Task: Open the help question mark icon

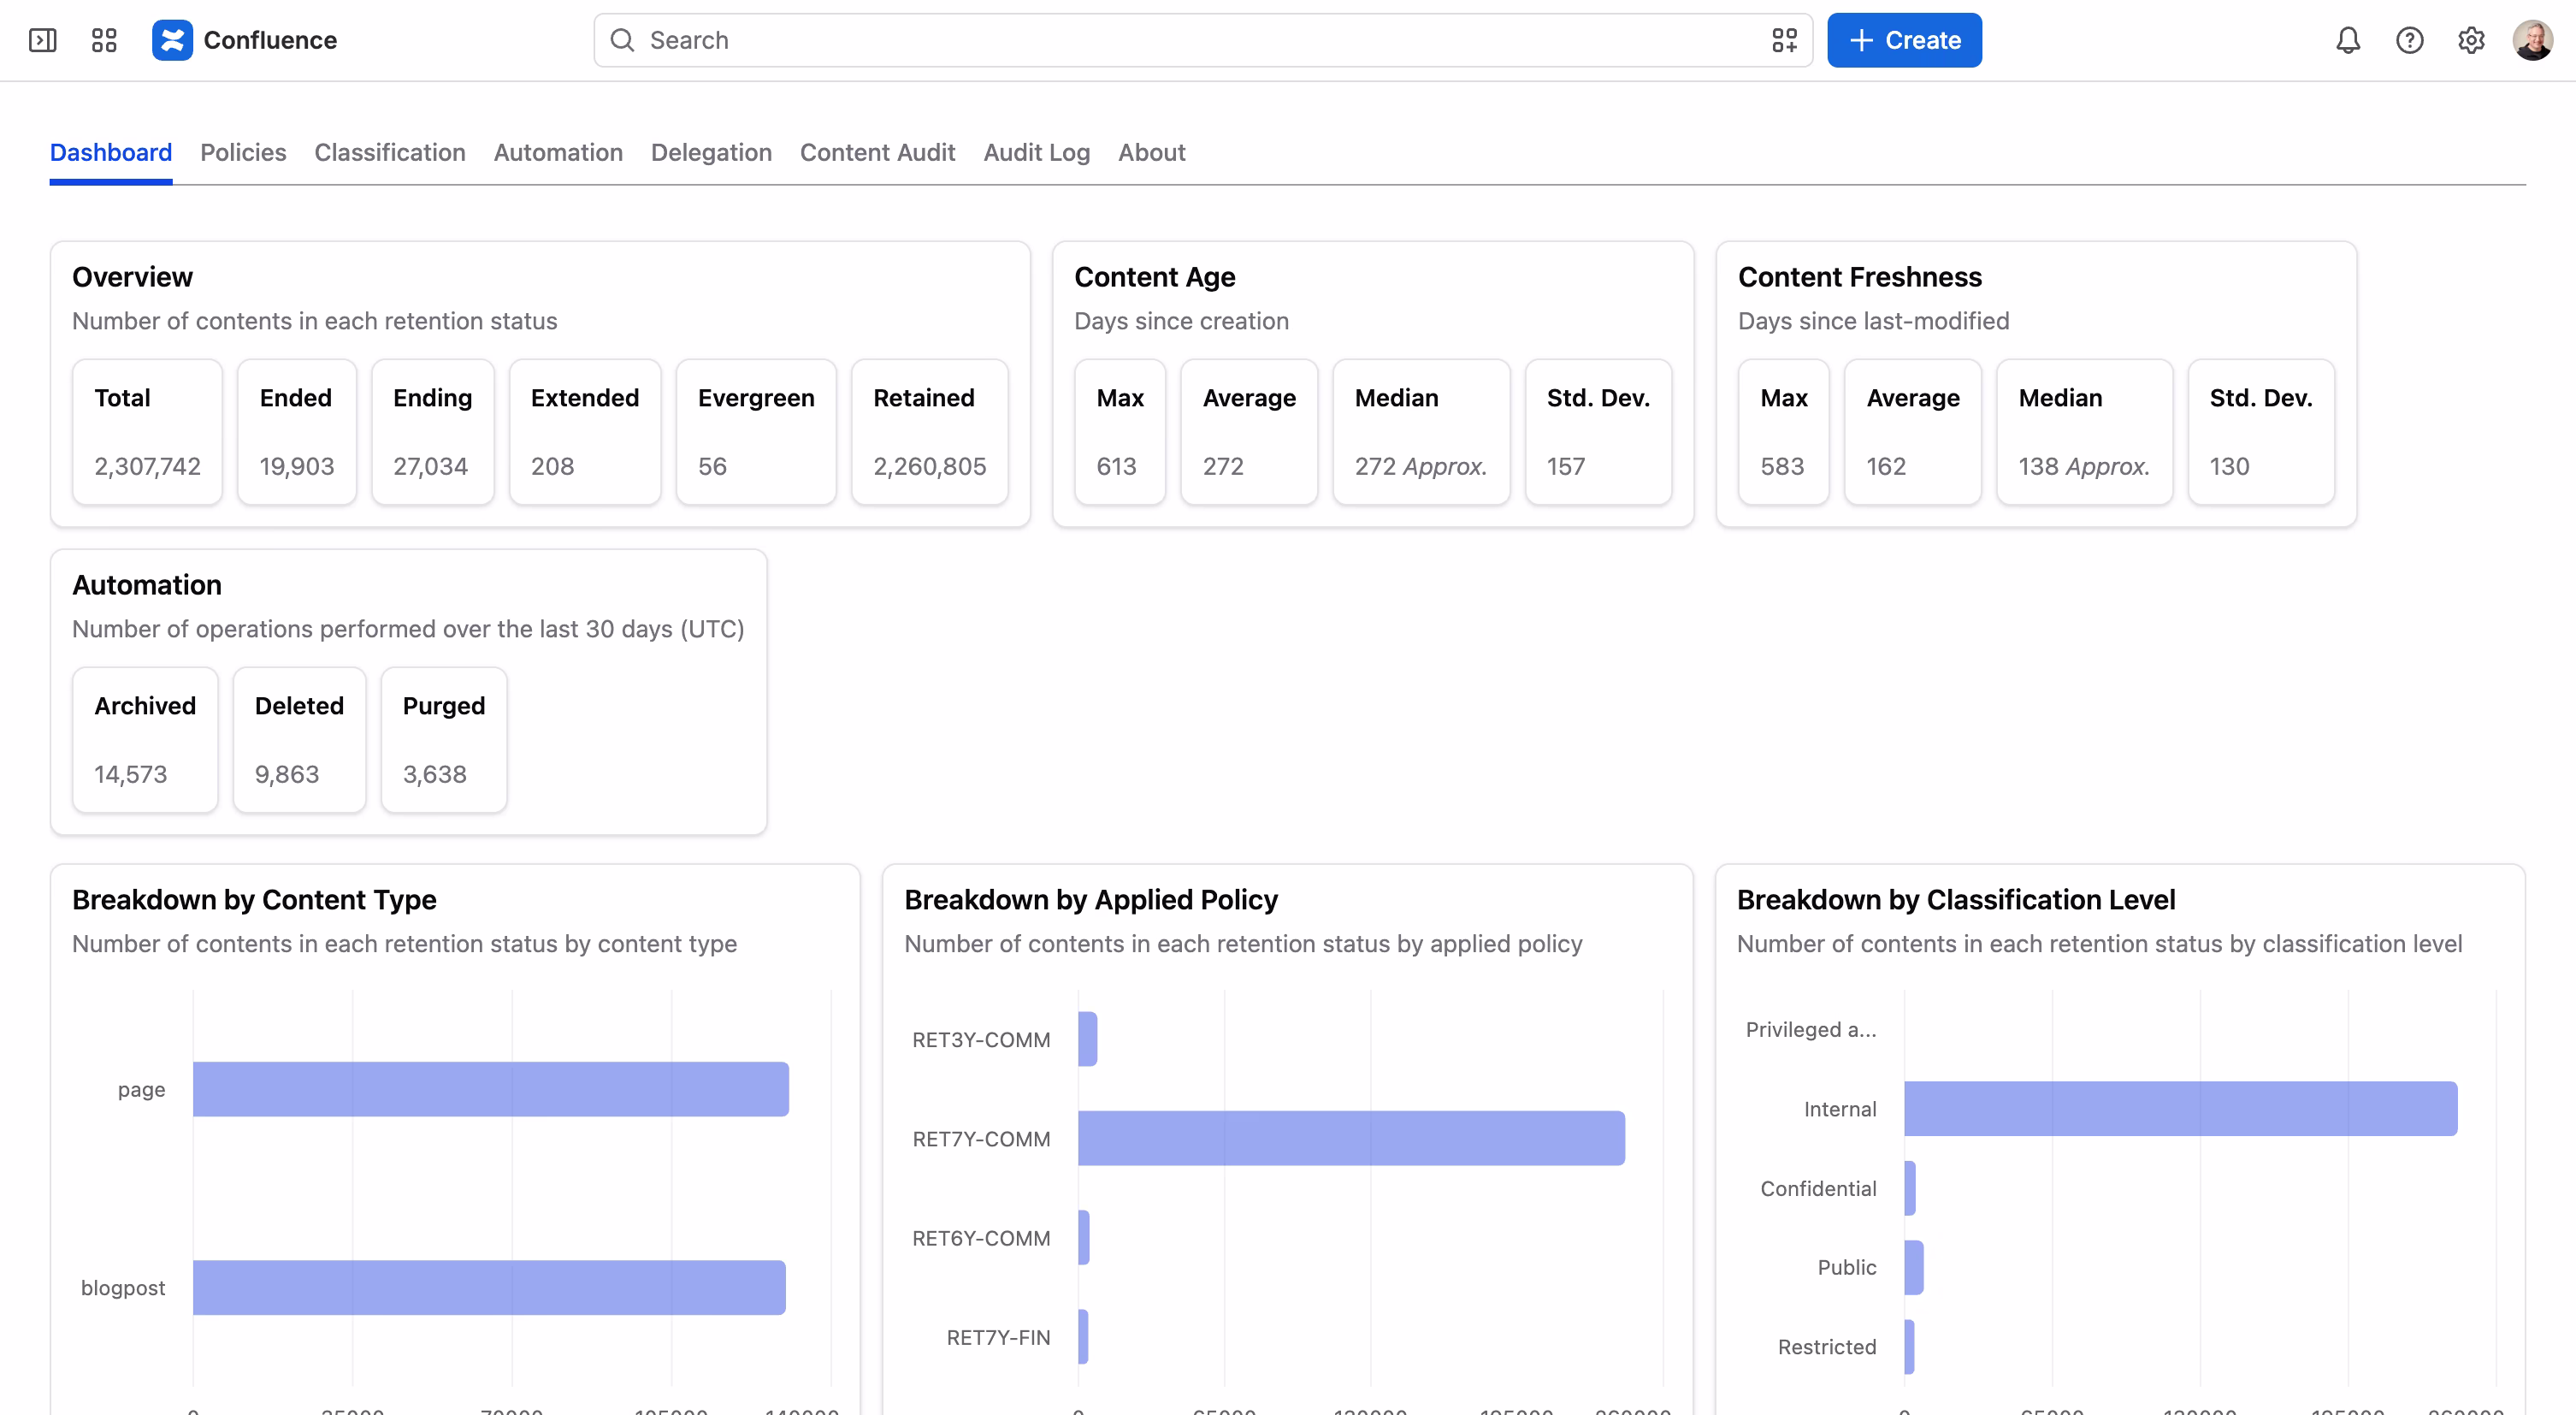Action: (2410, 40)
